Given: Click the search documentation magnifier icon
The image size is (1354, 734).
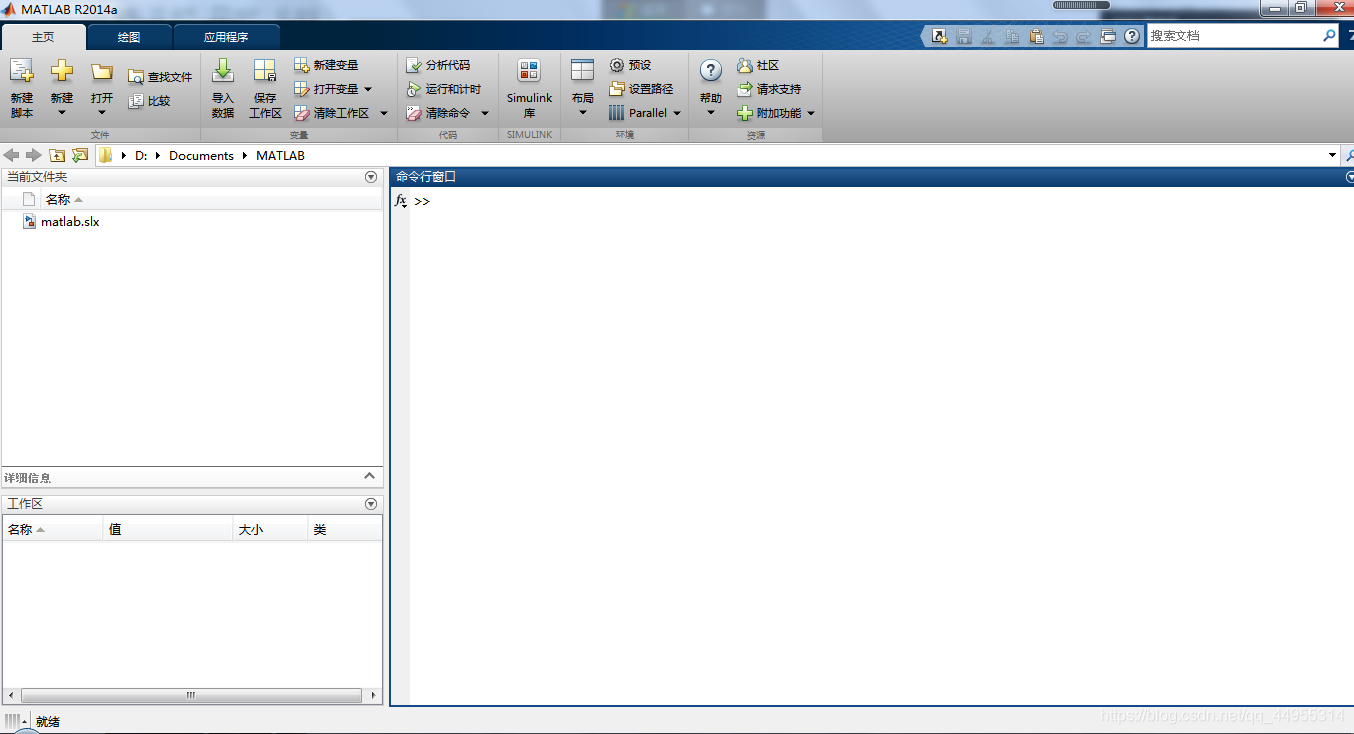Looking at the screenshot, I should pos(1329,35).
